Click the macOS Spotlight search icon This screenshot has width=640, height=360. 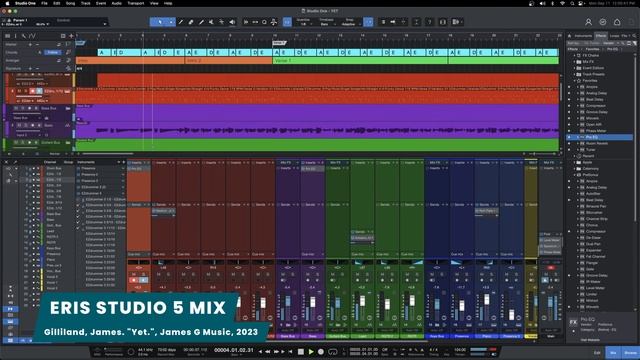pos(572,3)
